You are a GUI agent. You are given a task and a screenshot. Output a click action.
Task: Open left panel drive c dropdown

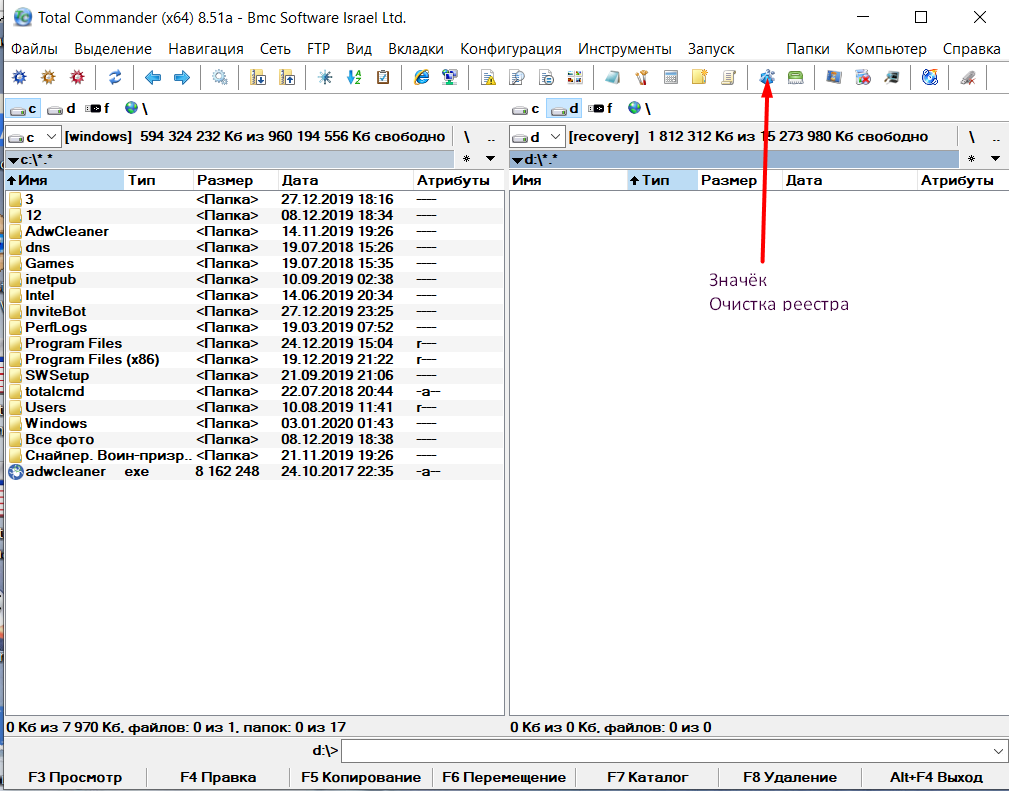point(33,136)
